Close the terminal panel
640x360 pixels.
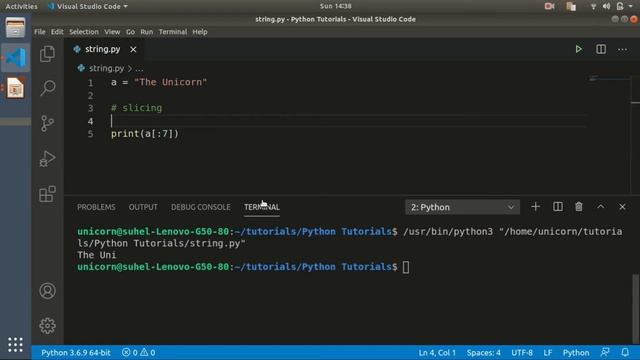[x=622, y=207]
